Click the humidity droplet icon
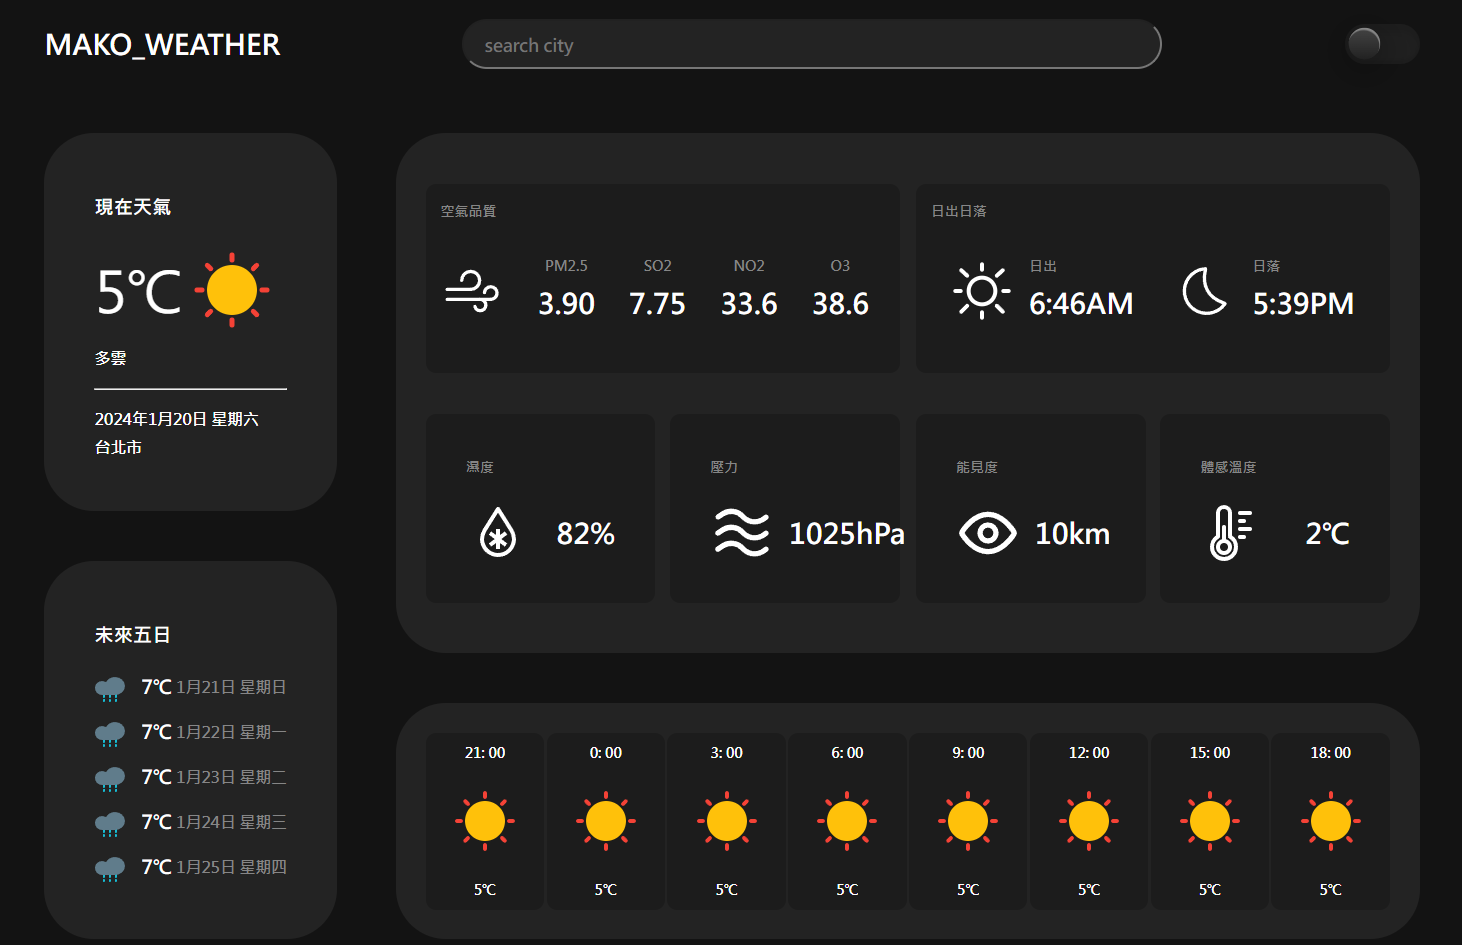The width and height of the screenshot is (1462, 945). tap(498, 532)
